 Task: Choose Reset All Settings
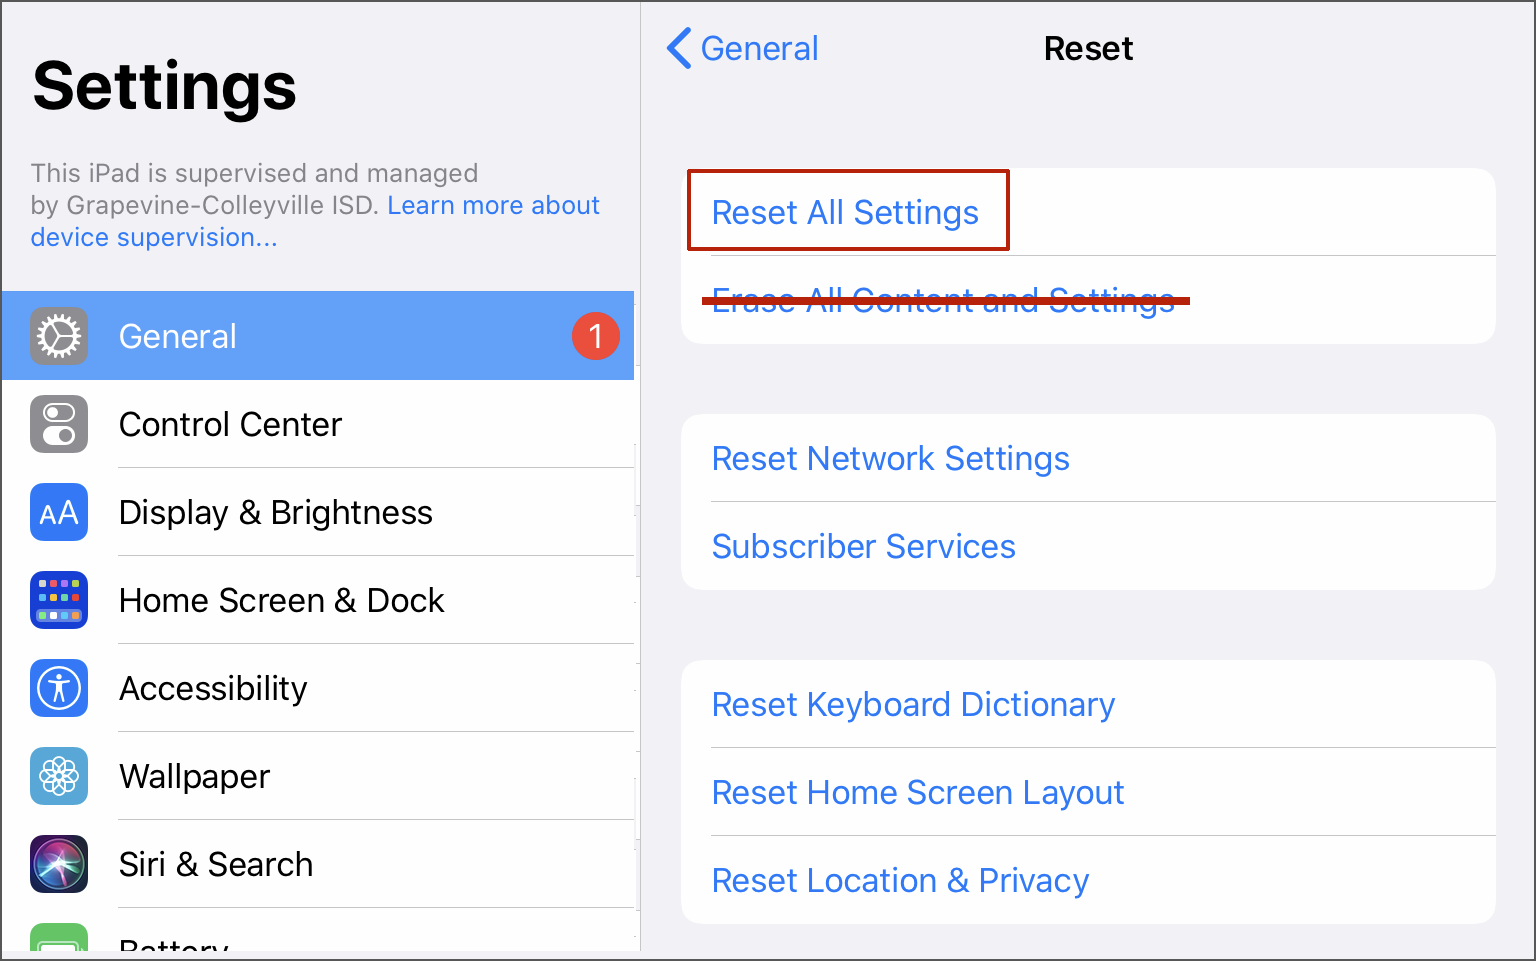pyautogui.click(x=845, y=212)
